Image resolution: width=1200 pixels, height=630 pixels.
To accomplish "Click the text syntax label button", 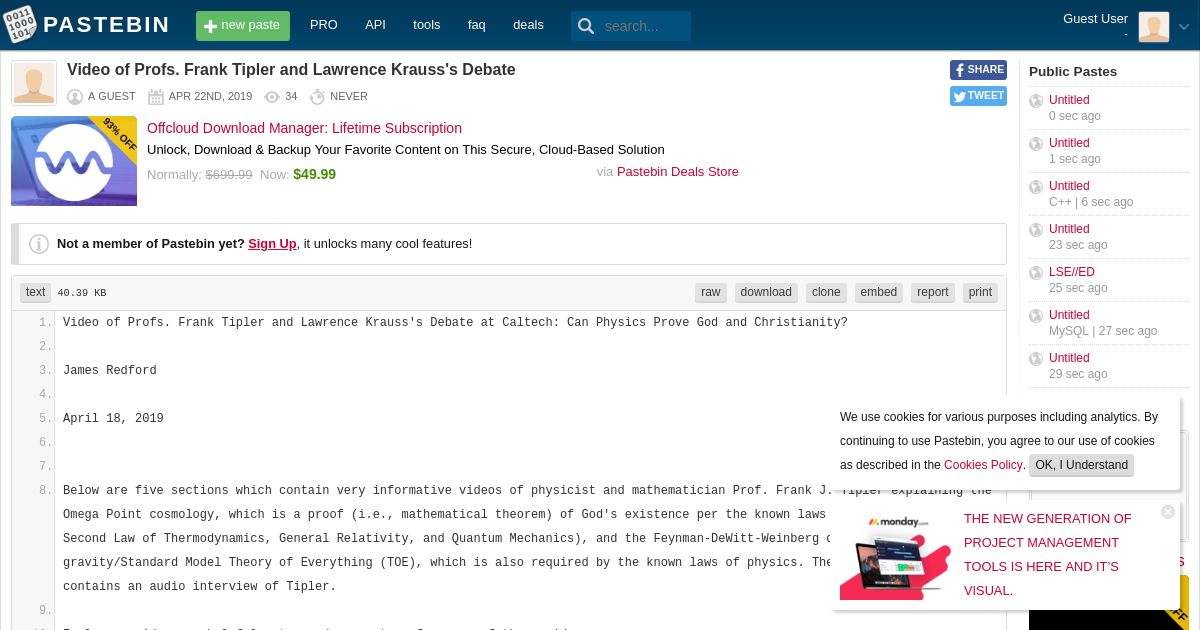I will (36, 292).
